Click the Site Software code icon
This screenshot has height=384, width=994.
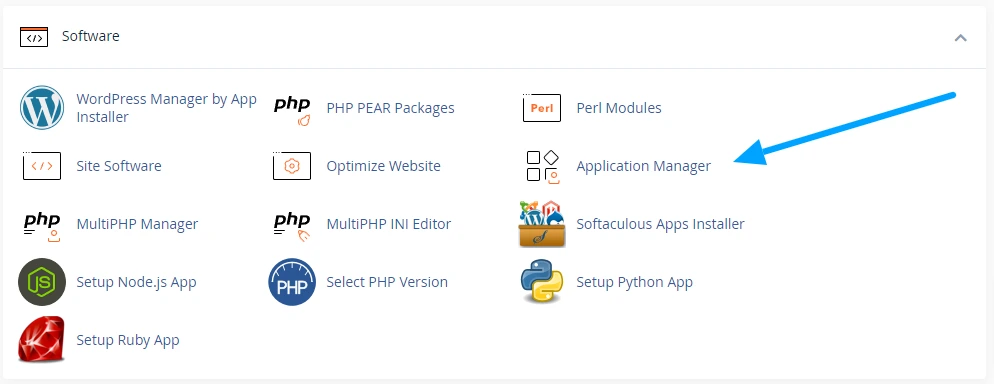(42, 166)
